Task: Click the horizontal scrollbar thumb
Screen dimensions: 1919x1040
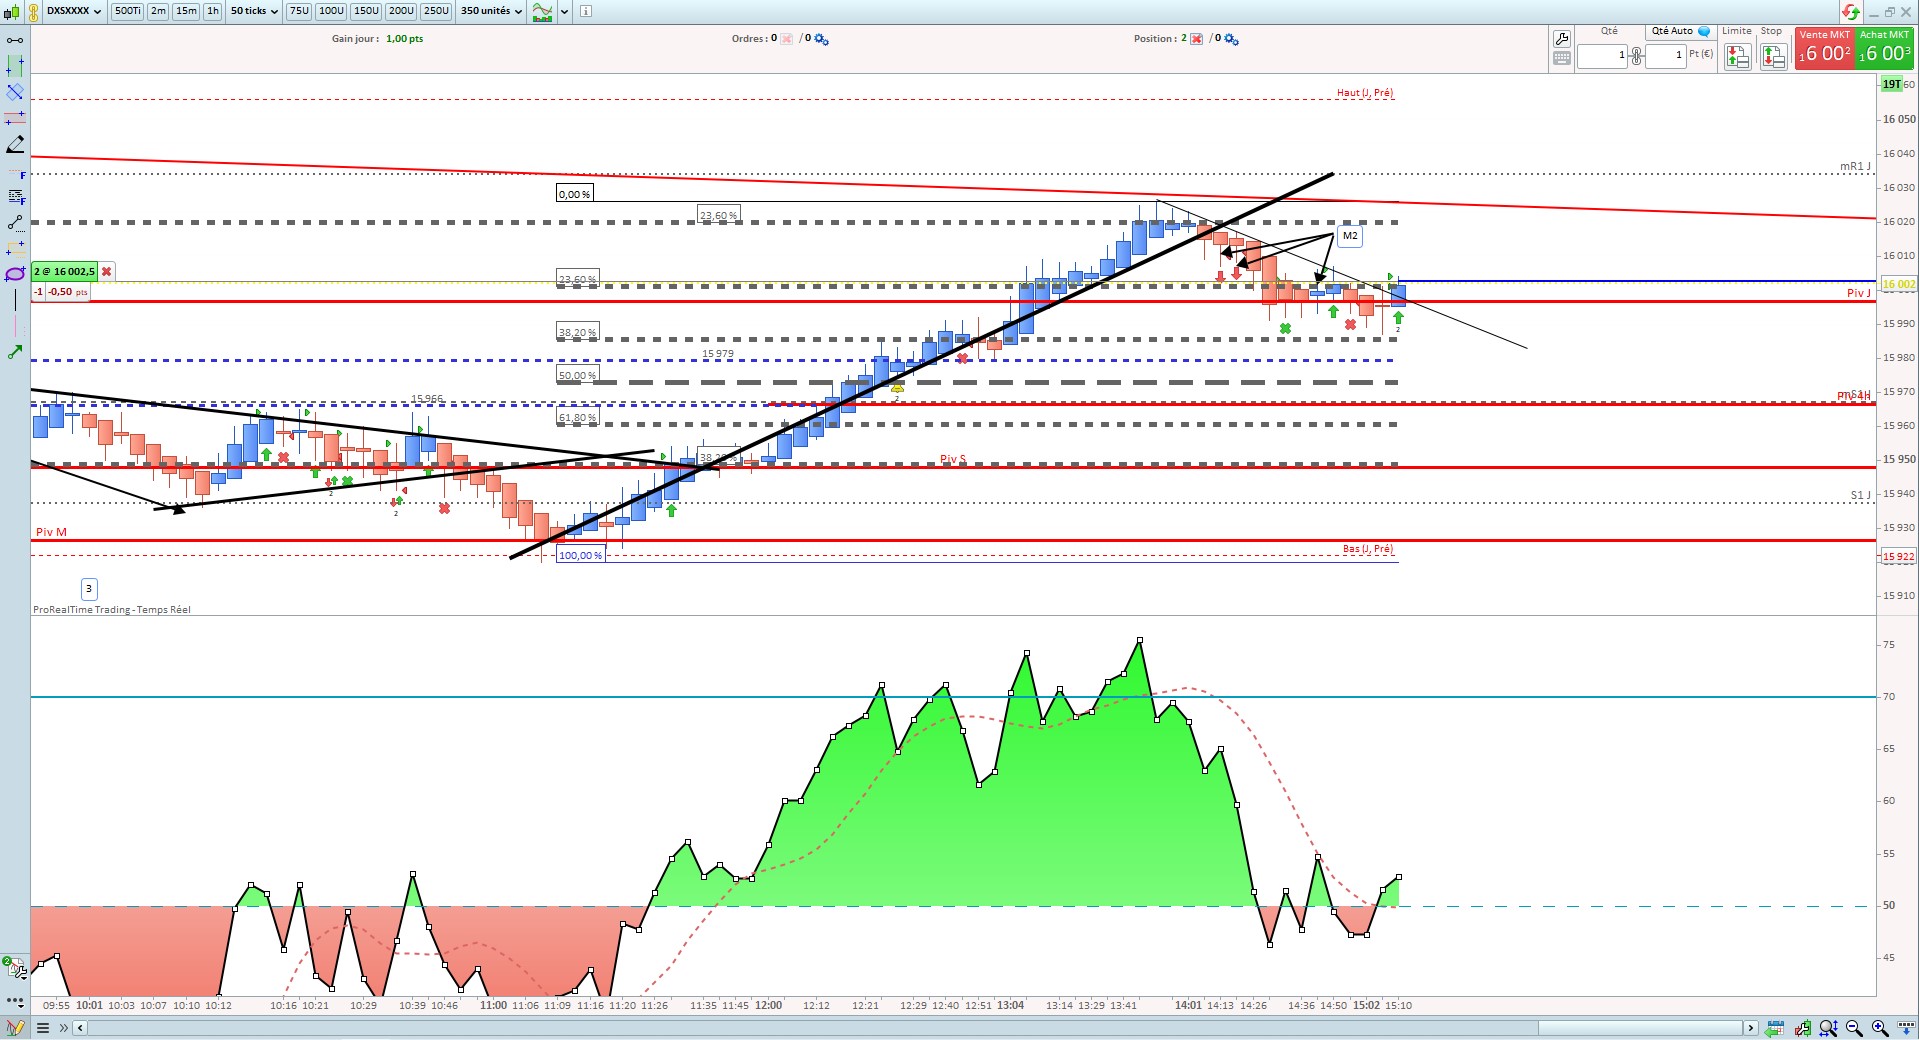Action: [x=1640, y=1027]
